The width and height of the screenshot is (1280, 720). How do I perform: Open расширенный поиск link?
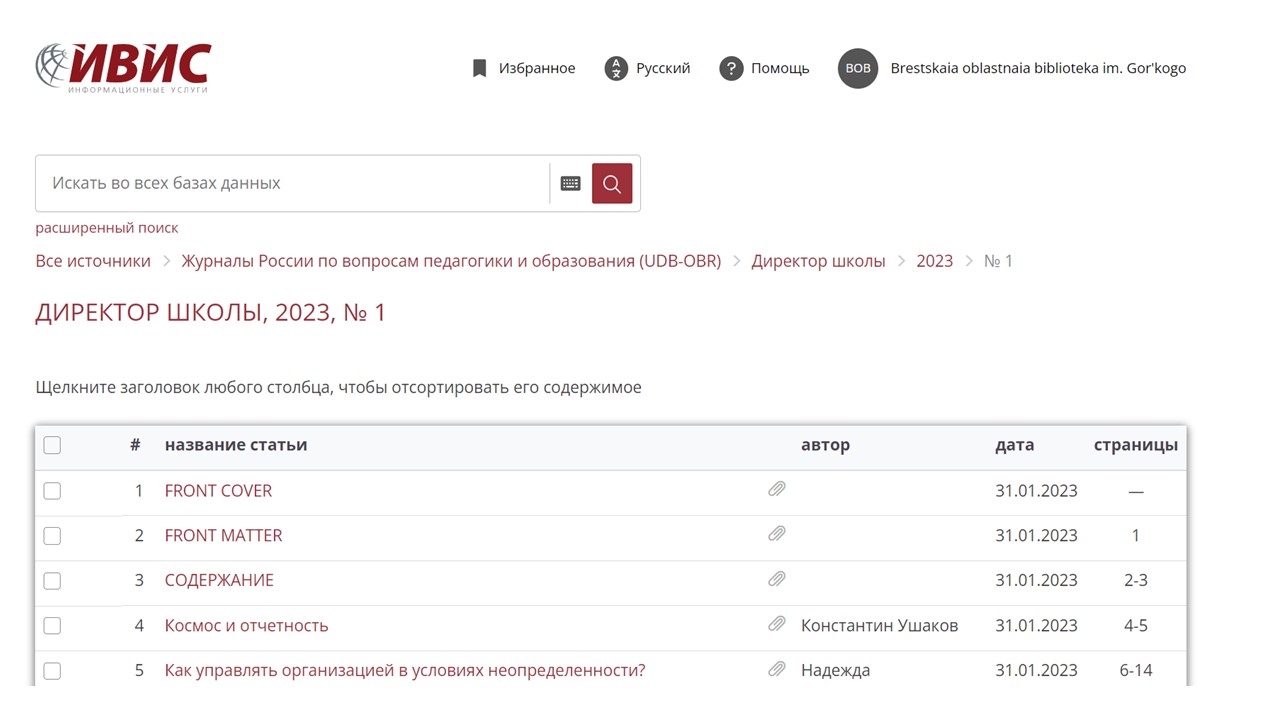click(107, 228)
